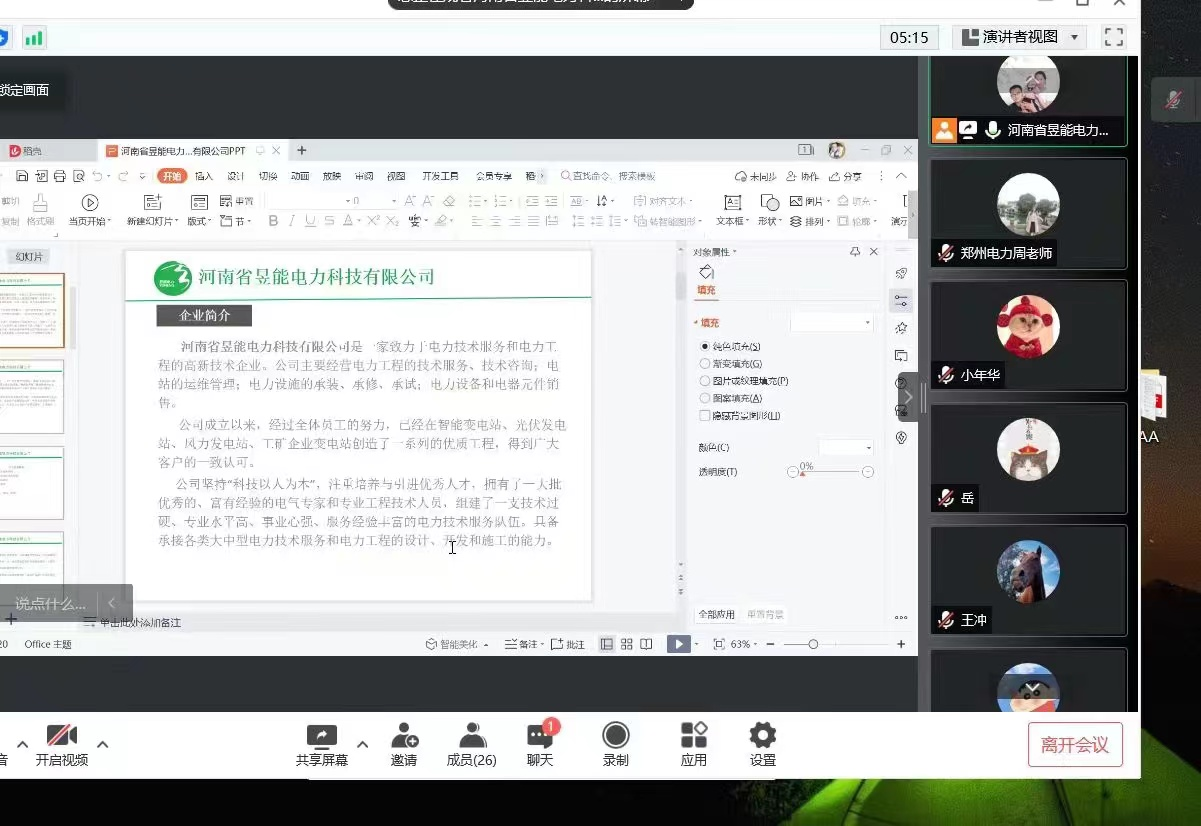Click the 文本框 text box icon
Image resolution: width=1201 pixels, height=826 pixels.
[x=732, y=202]
